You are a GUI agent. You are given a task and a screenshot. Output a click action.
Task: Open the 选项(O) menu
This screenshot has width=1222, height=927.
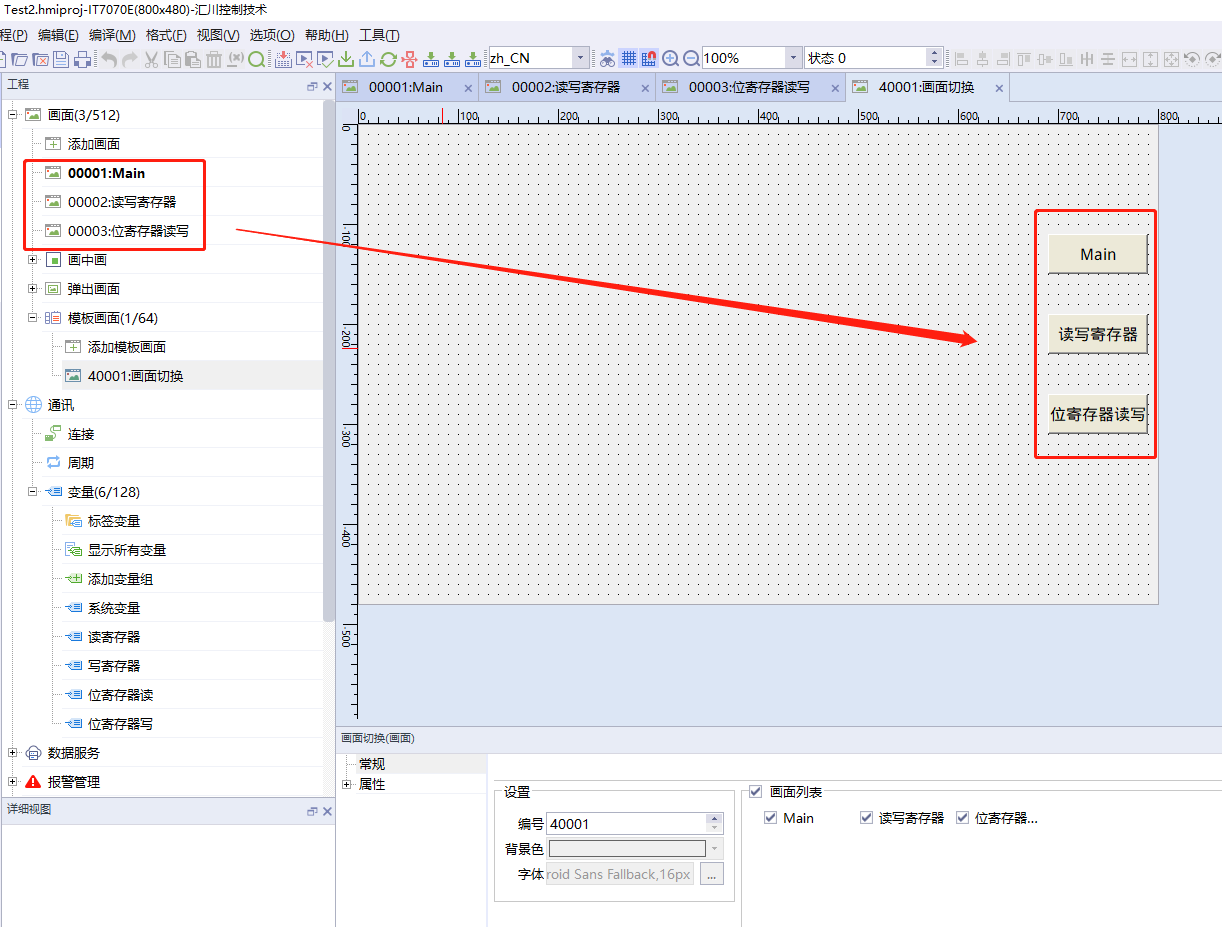pos(272,35)
